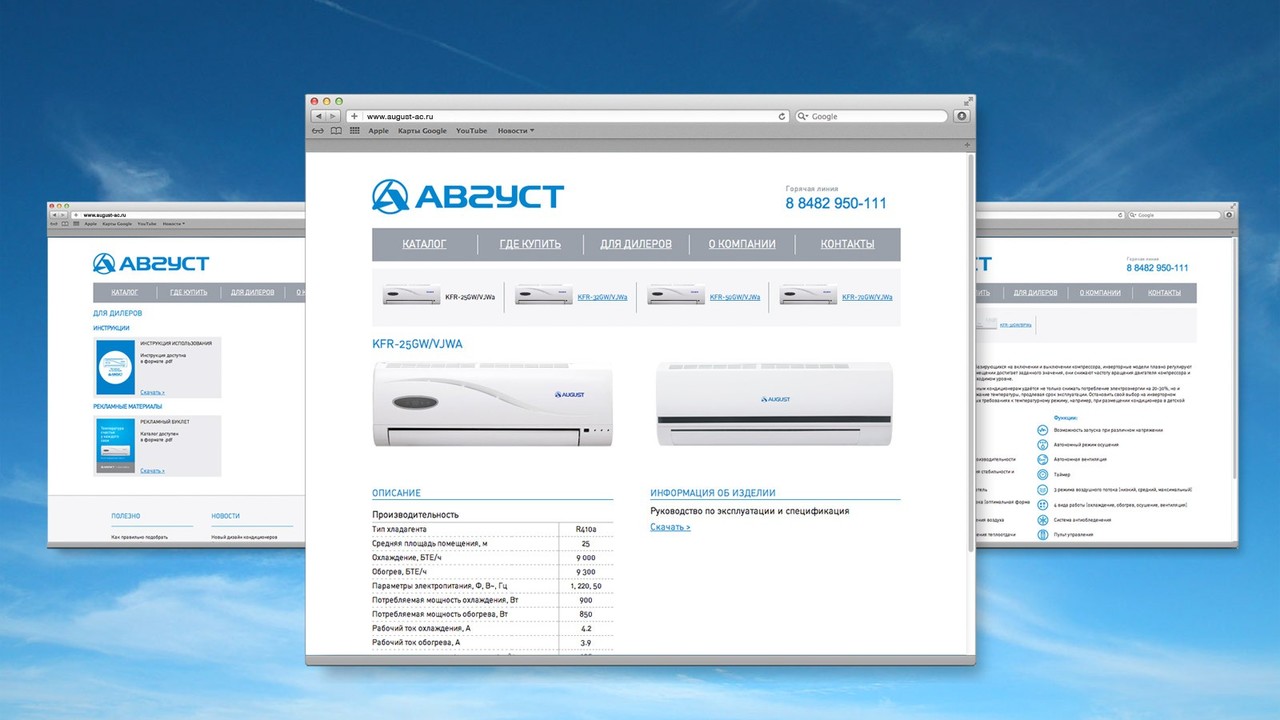
Task: Click the new tab plus at tab bar right
Action: click(966, 145)
